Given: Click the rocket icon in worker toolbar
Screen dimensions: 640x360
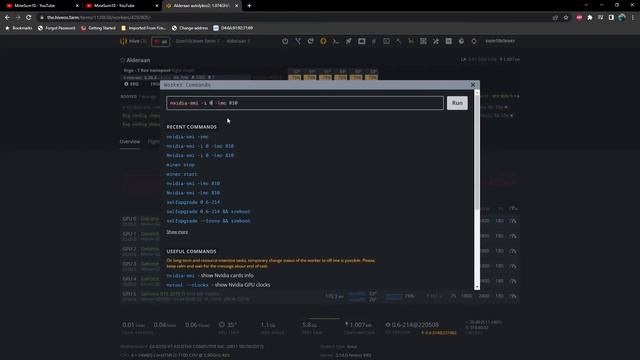Looking at the screenshot, I should pyautogui.click(x=349, y=41).
